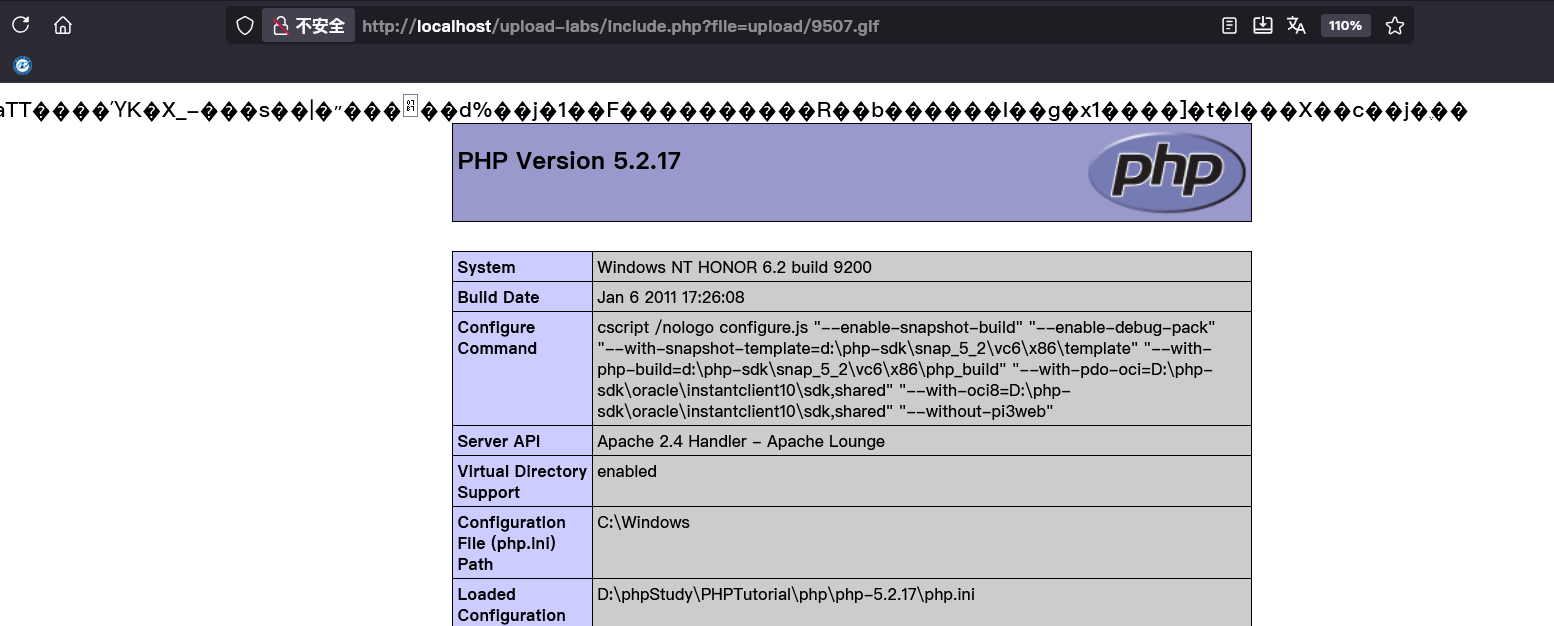Show the 不安全 connection security info
Image resolution: width=1554 pixels, height=626 pixels.
coord(309,26)
